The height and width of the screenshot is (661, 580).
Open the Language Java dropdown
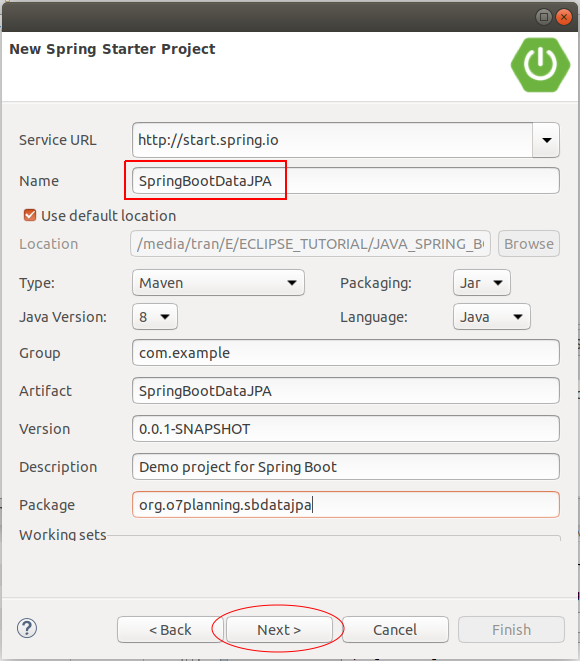492,317
